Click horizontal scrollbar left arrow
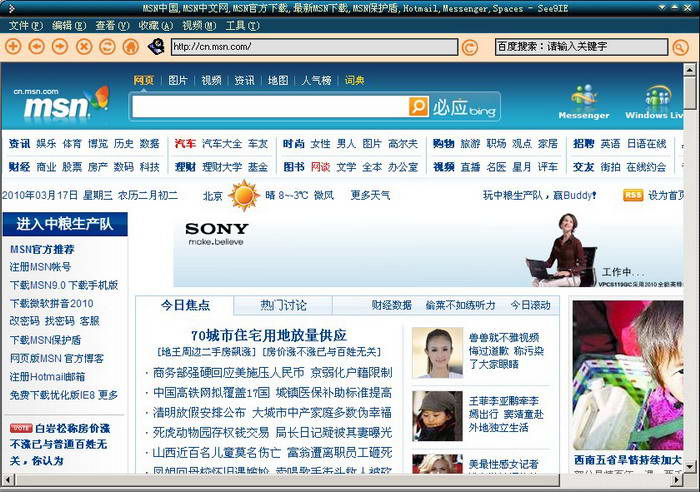The image size is (700, 492). 8,480
